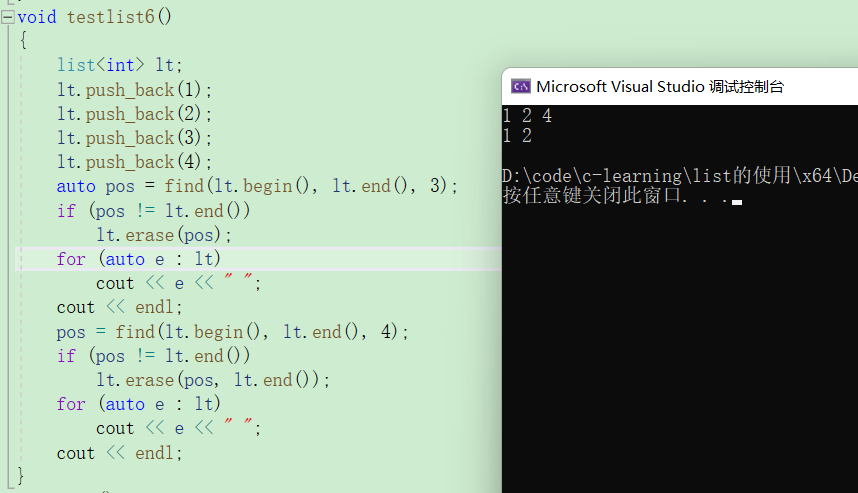858x493 pixels.
Task: Click the line finding value 4
Action: pyautogui.click(x=233, y=332)
